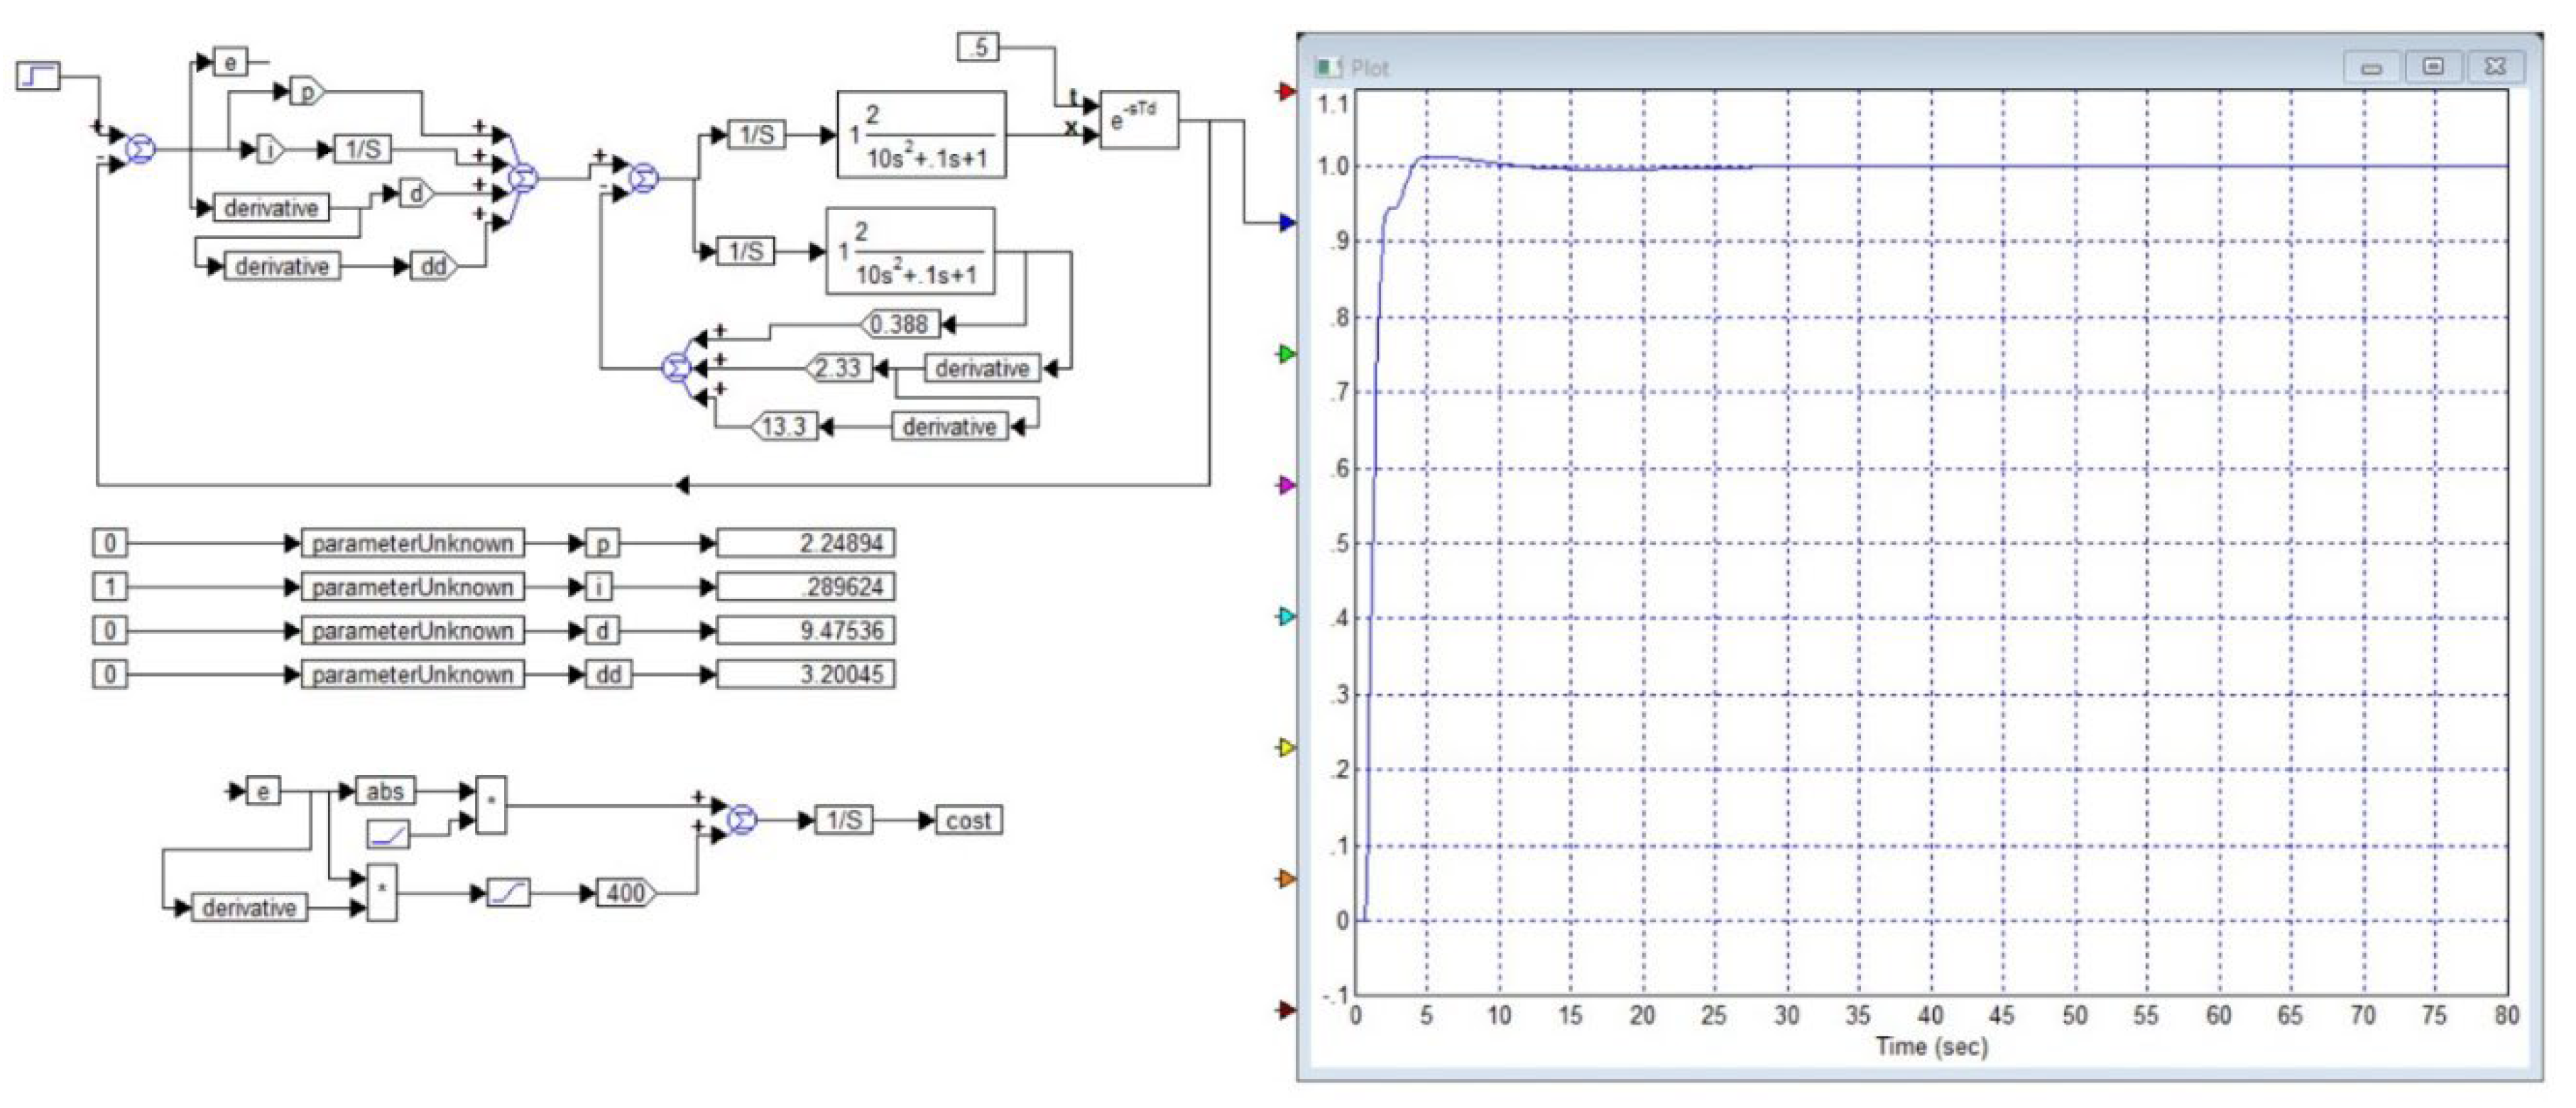Click the step input source block
2576x1108 pixels.
coord(39,76)
